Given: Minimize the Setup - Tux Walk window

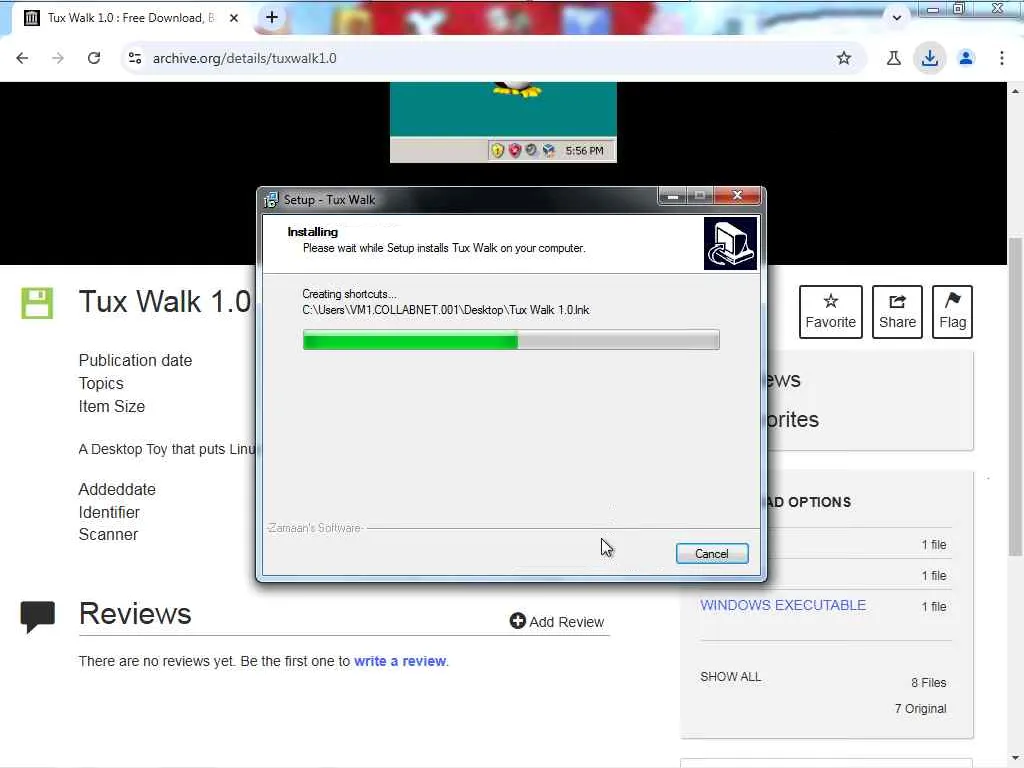Looking at the screenshot, I should point(672,196).
